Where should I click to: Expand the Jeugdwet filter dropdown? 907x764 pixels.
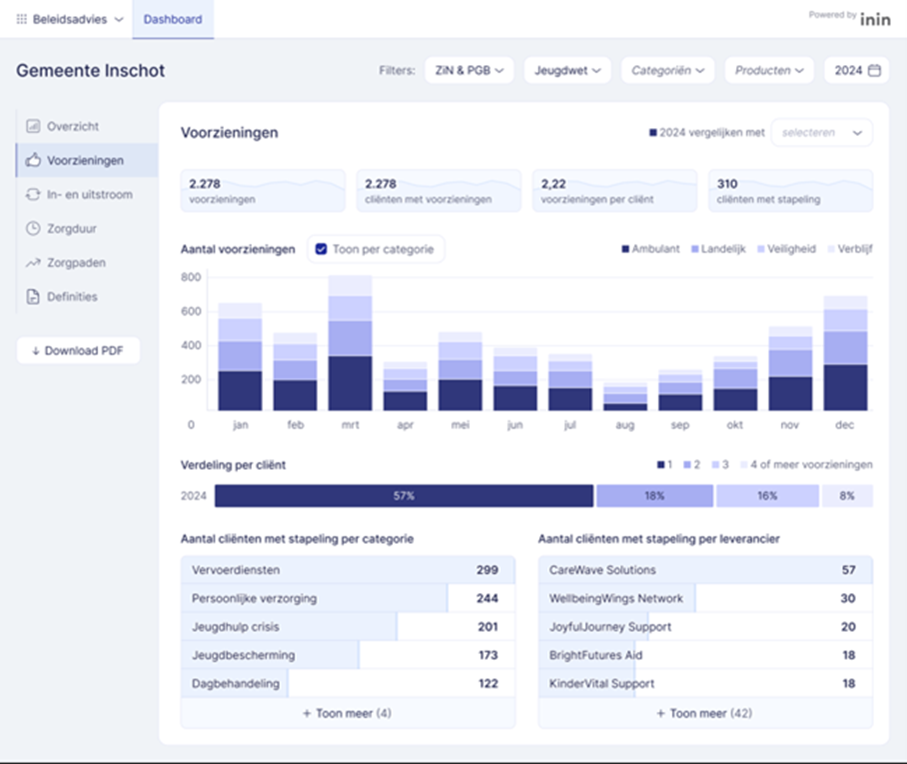tap(566, 71)
